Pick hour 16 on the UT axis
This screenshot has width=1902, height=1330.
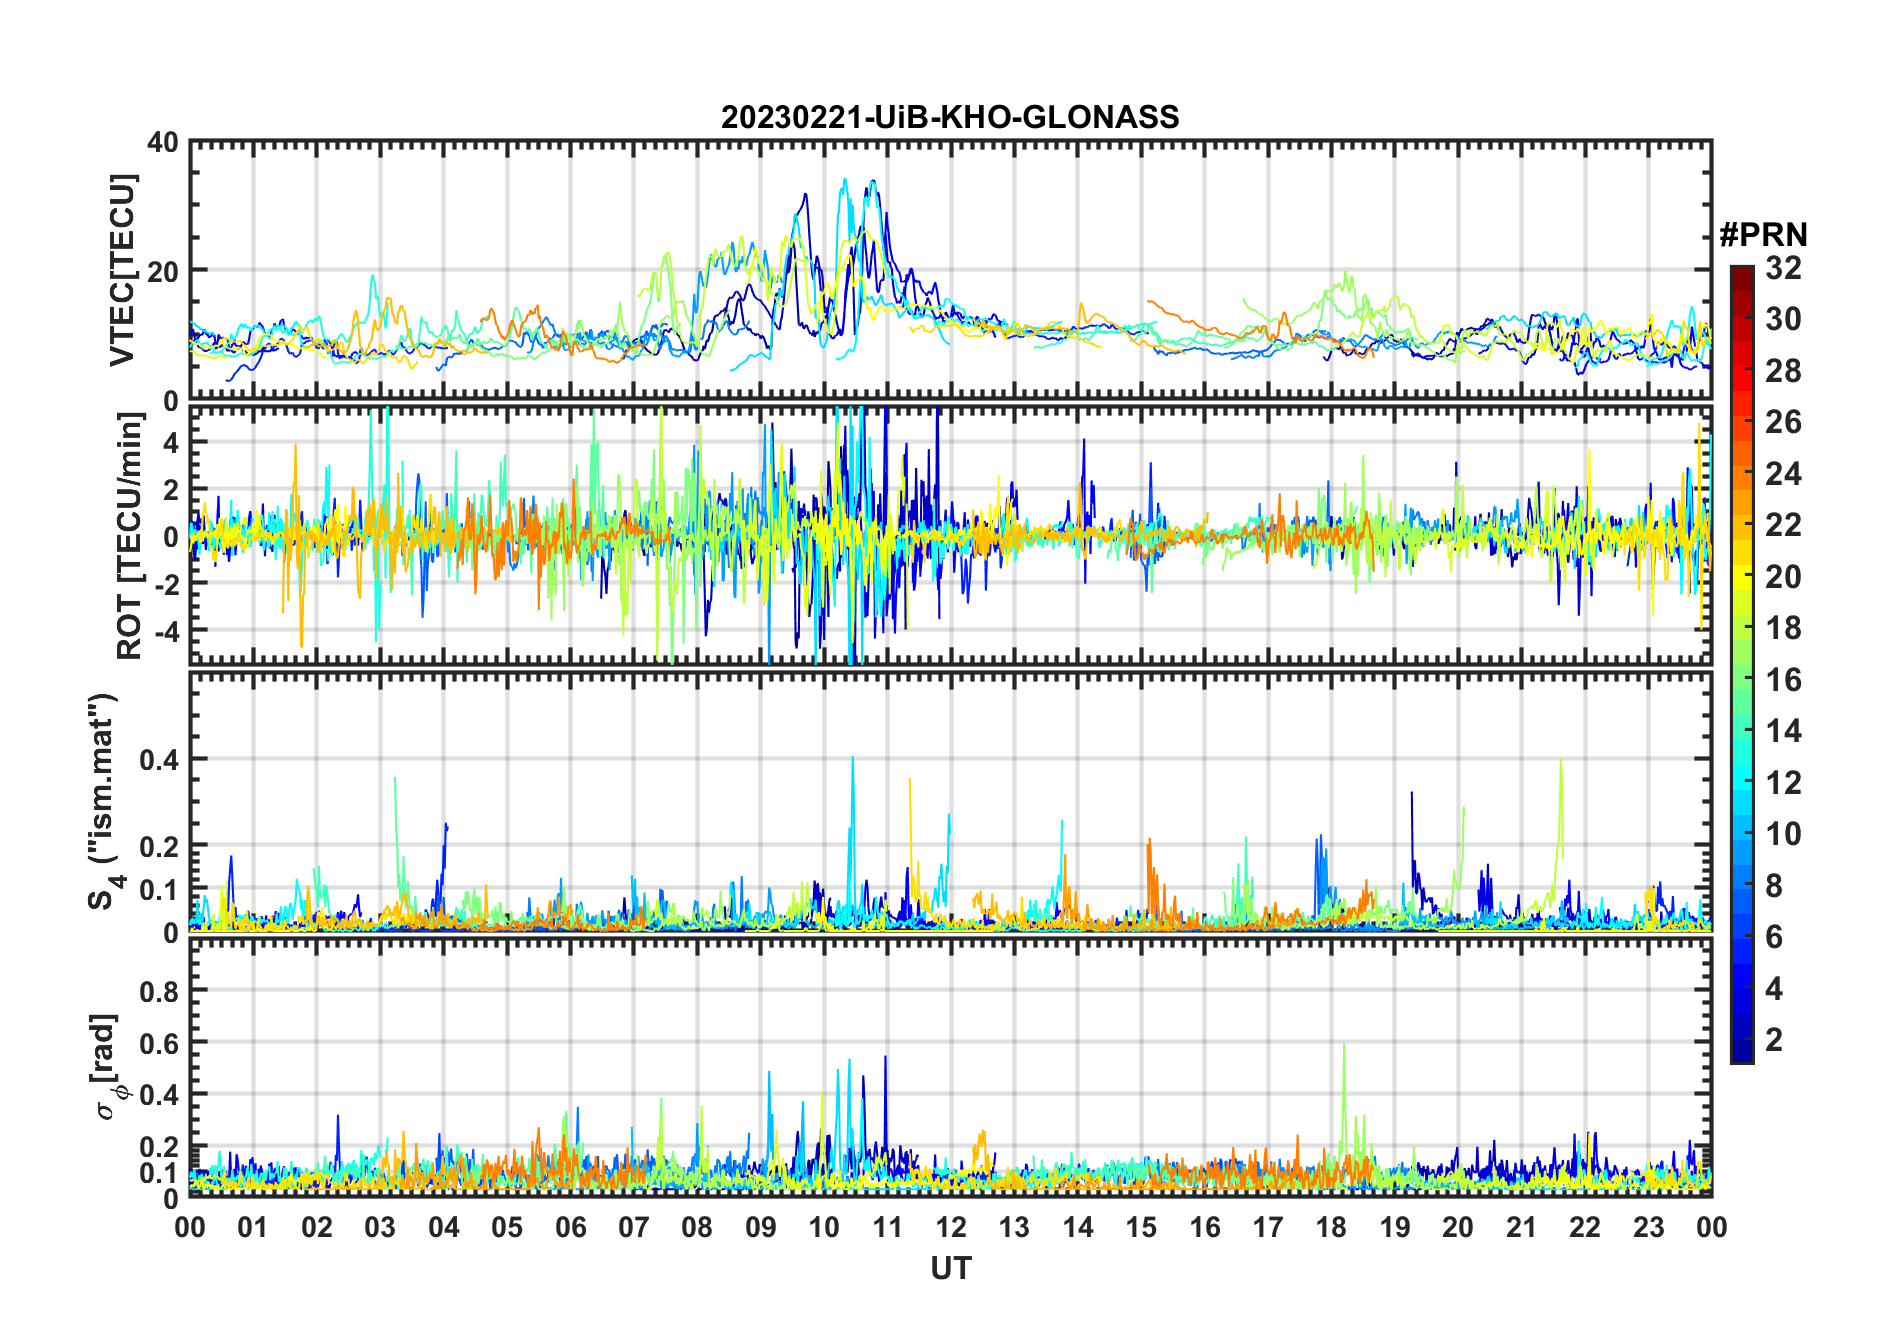(x=1205, y=1228)
